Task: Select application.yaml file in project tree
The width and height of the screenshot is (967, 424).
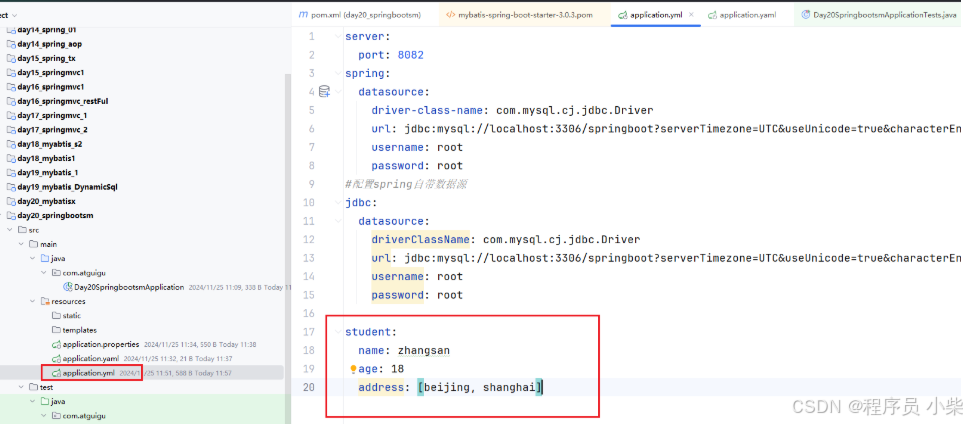Action: (x=91, y=358)
